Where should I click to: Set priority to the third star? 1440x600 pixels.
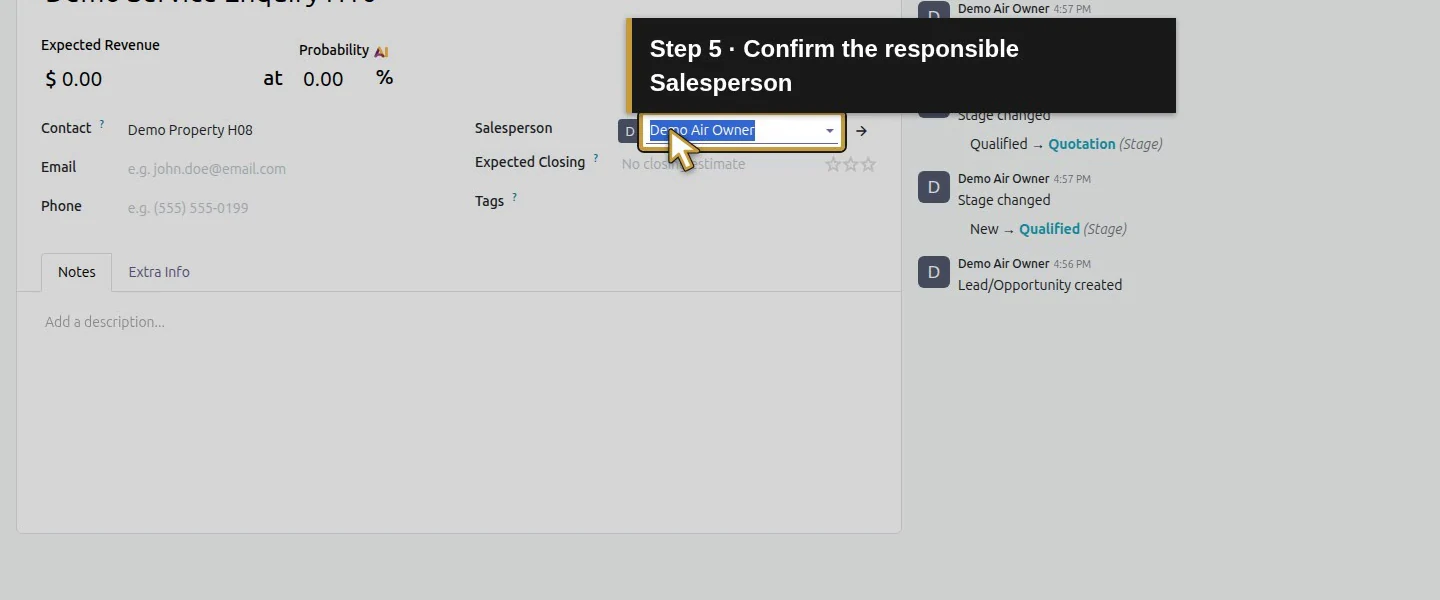[x=868, y=164]
